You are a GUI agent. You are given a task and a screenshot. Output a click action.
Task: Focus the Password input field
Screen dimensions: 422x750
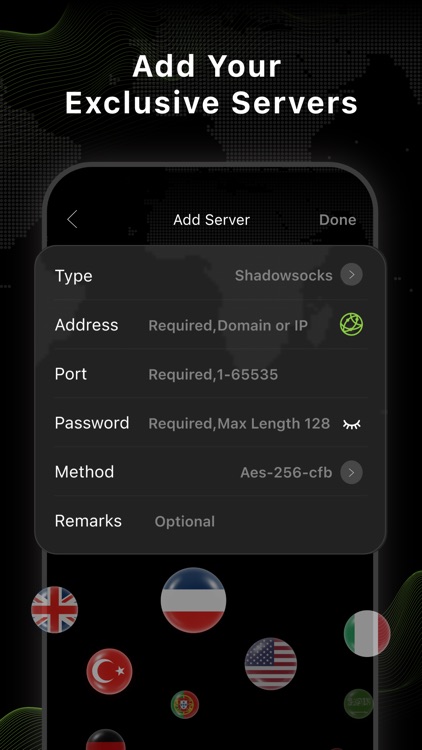[x=239, y=424]
